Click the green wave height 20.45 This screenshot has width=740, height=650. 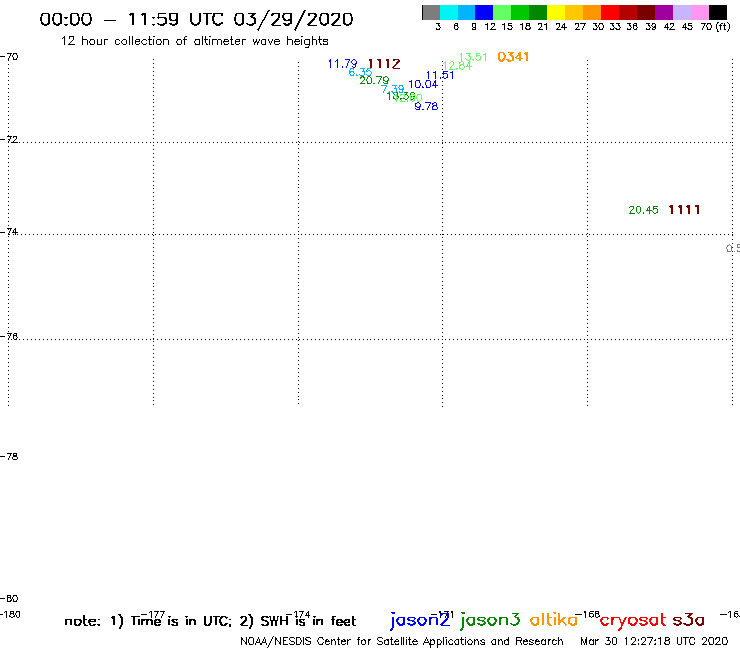pos(643,210)
